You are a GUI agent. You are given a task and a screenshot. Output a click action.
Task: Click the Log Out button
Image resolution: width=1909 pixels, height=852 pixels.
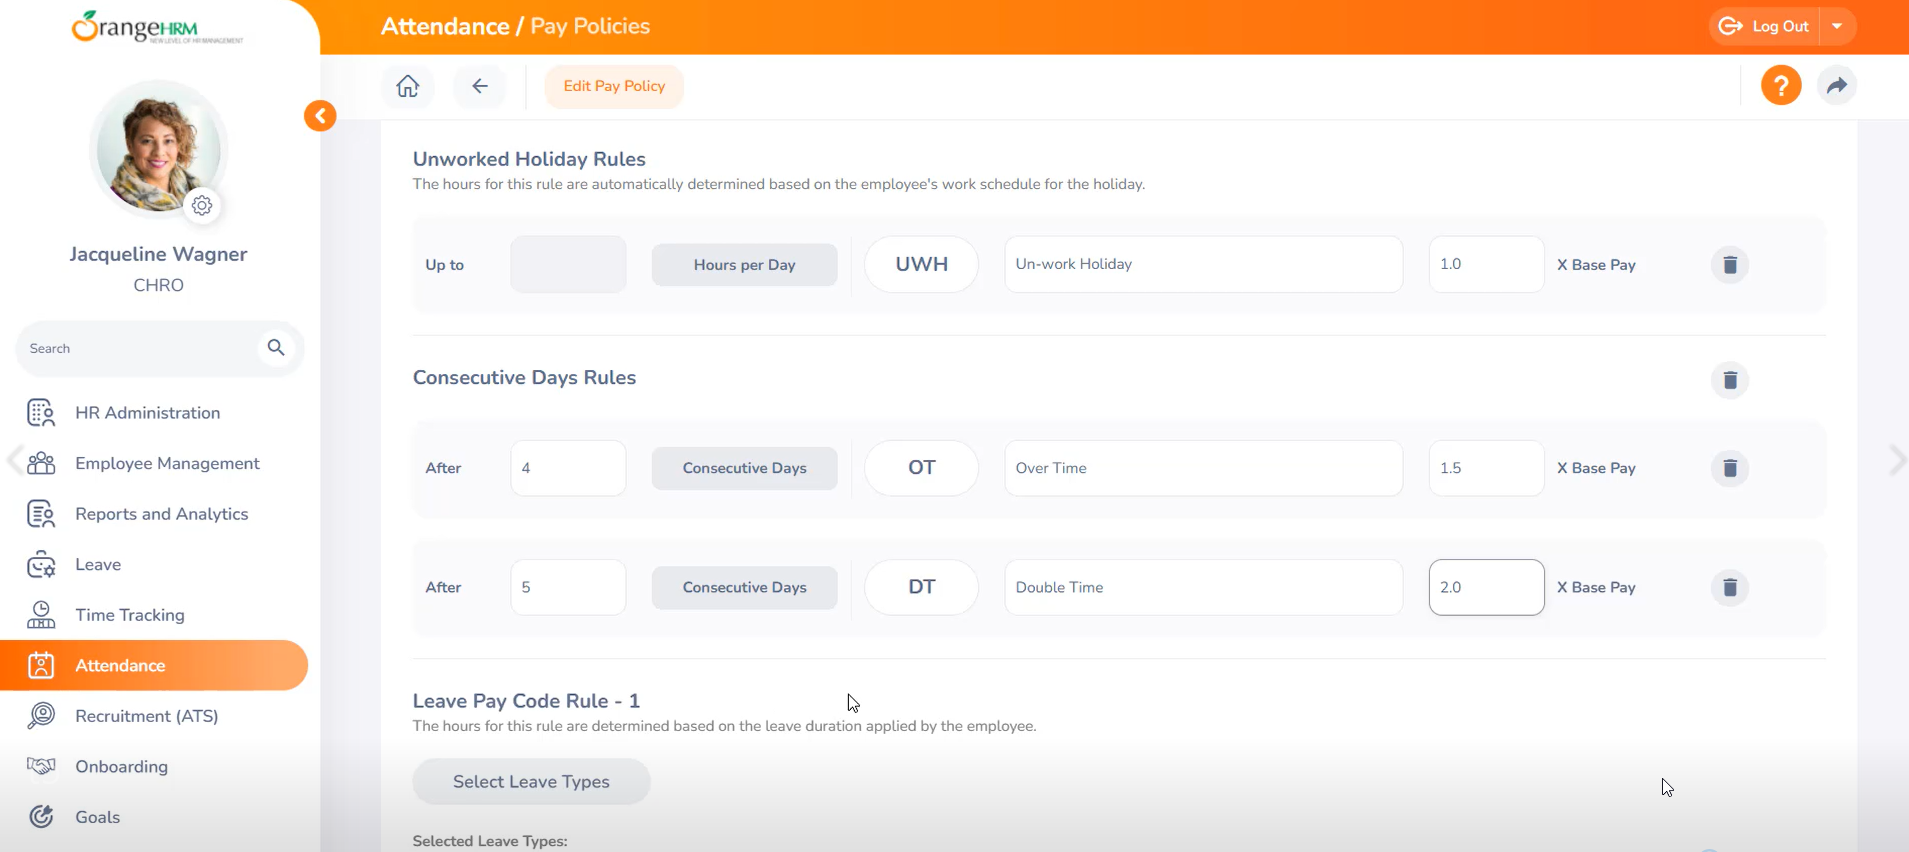[x=1766, y=27]
